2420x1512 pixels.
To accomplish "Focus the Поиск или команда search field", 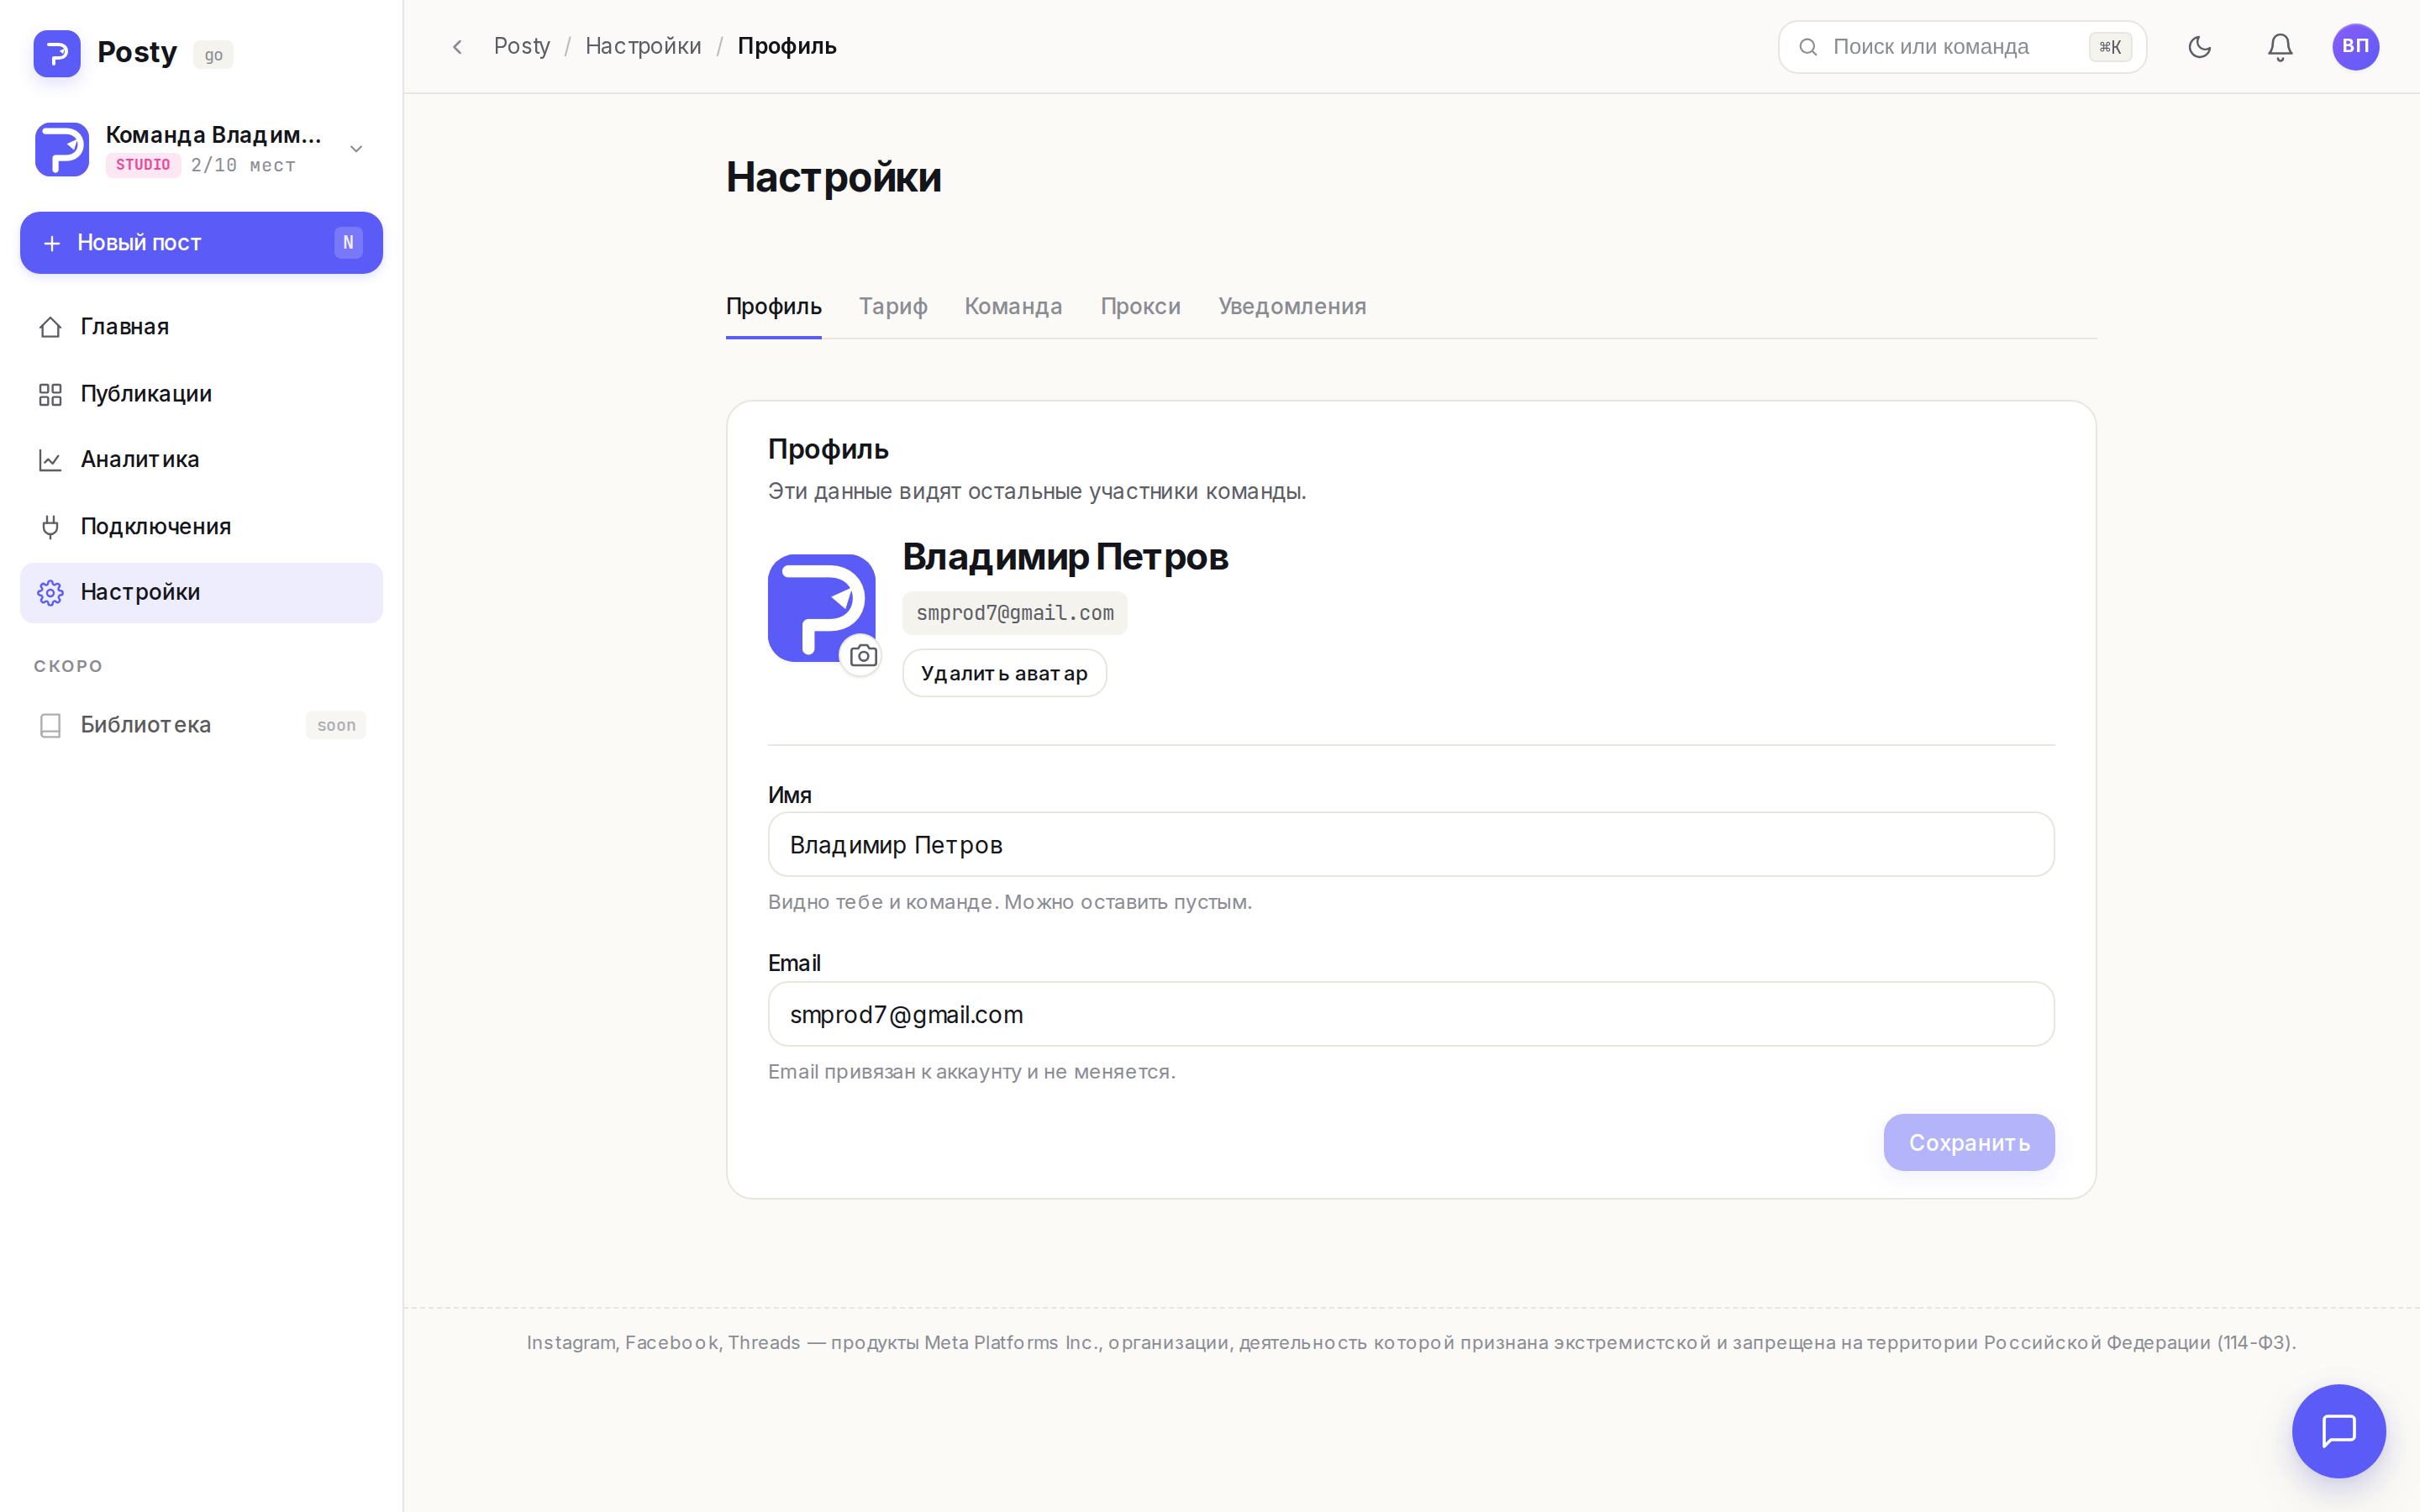I will pyautogui.click(x=1962, y=47).
